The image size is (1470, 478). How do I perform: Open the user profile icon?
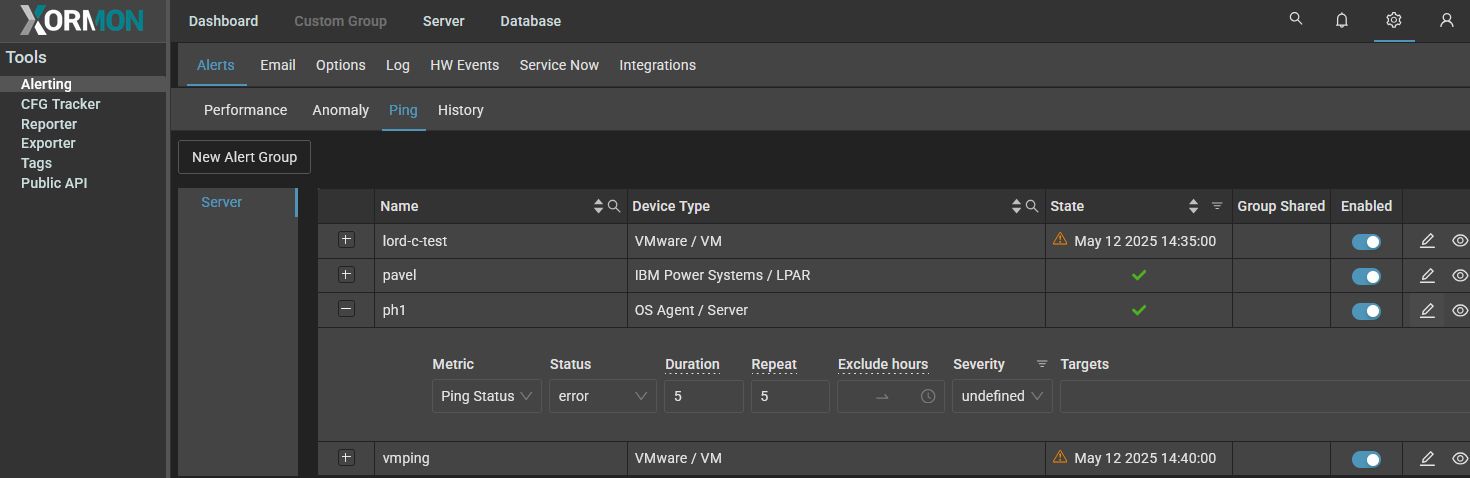(1446, 20)
